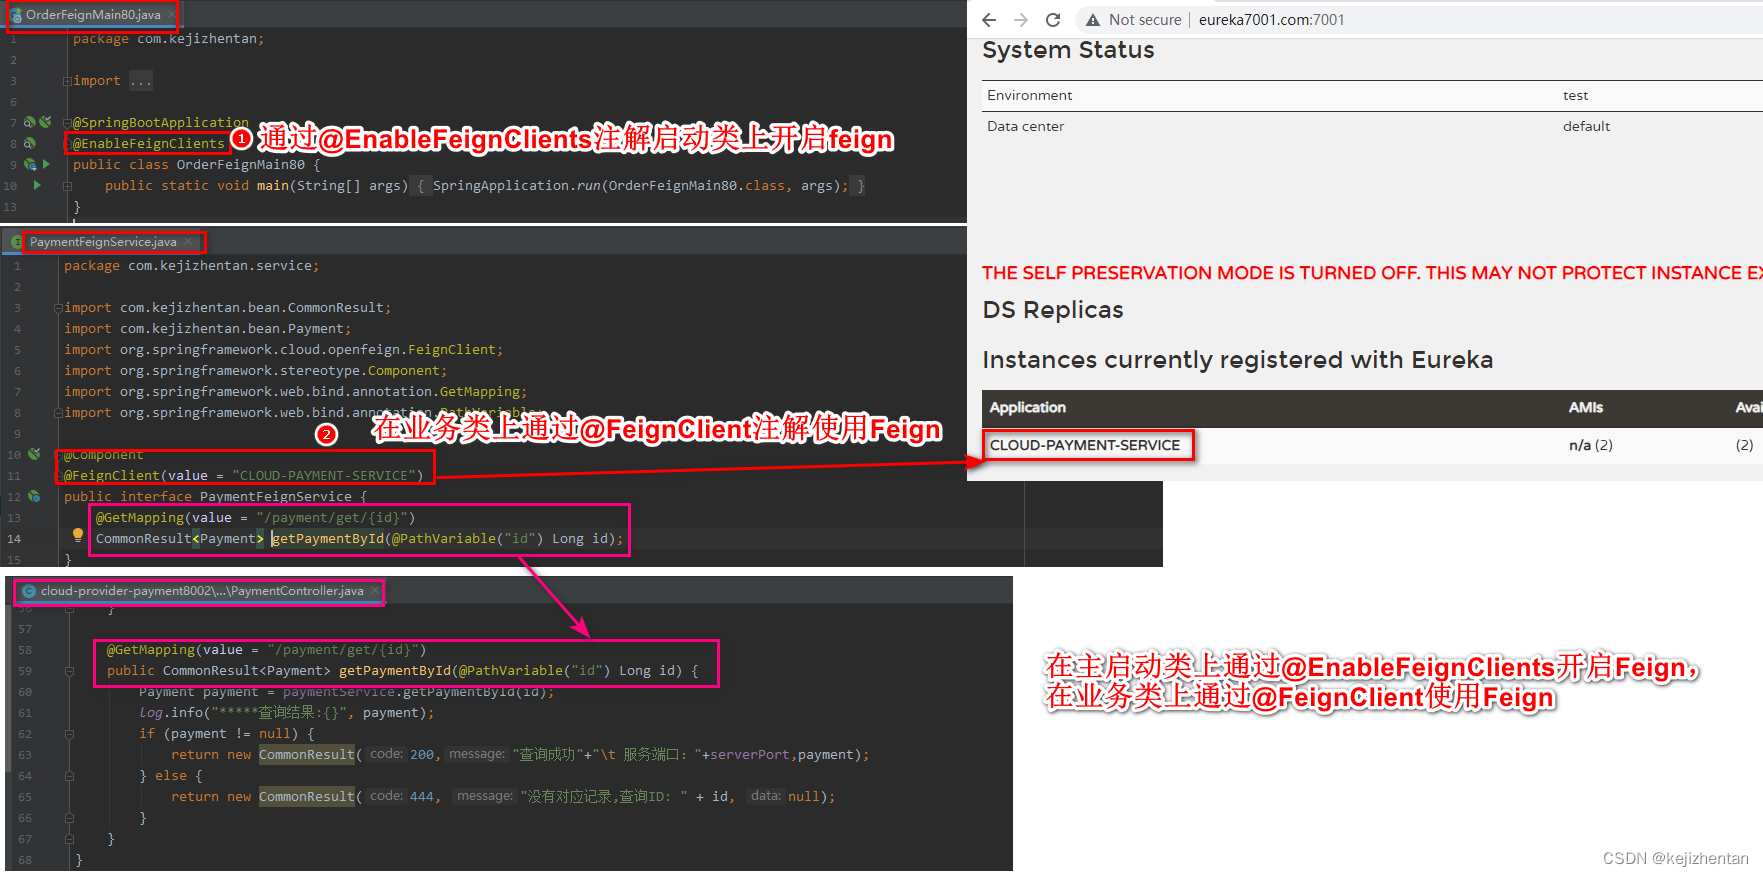
Task: Click second Spring gutter icon with checkmark line 7
Action: [x=45, y=122]
